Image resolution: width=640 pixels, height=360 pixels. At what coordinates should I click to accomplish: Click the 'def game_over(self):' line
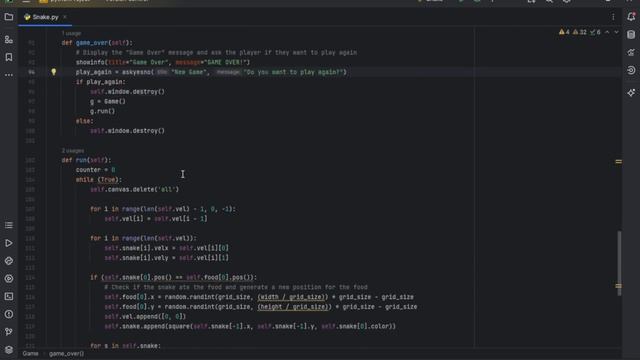pos(97,43)
